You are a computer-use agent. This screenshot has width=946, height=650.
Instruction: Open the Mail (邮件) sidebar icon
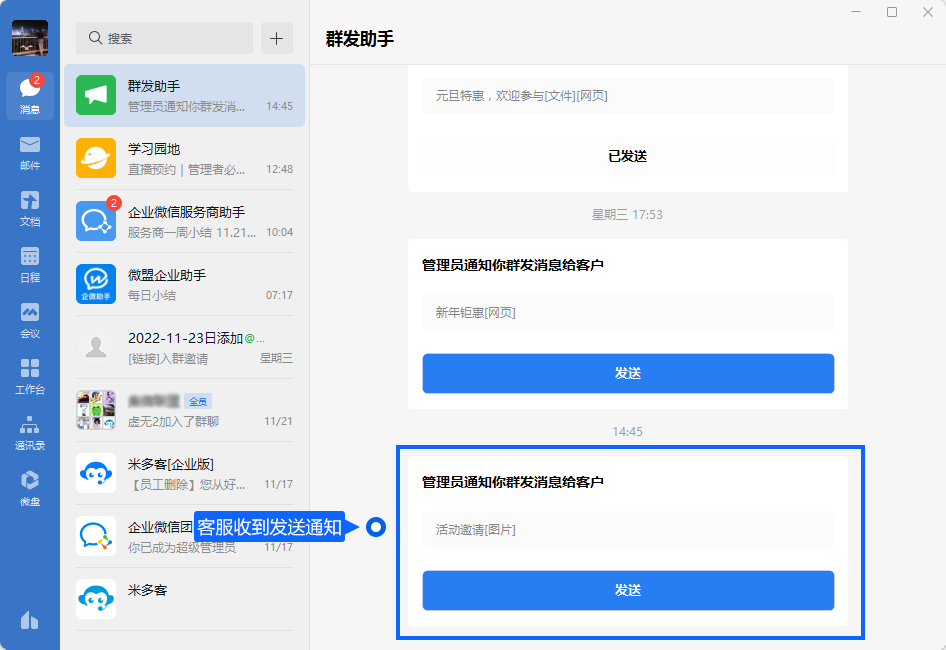pyautogui.click(x=30, y=153)
